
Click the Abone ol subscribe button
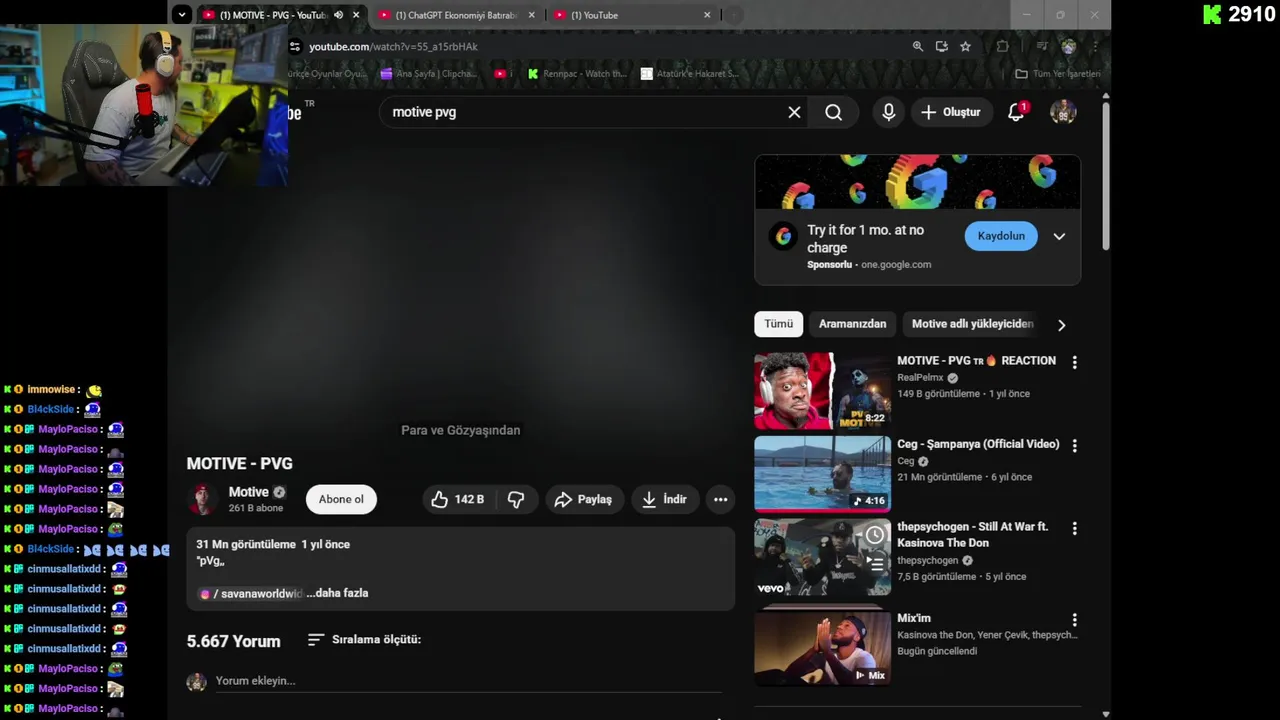tap(341, 499)
